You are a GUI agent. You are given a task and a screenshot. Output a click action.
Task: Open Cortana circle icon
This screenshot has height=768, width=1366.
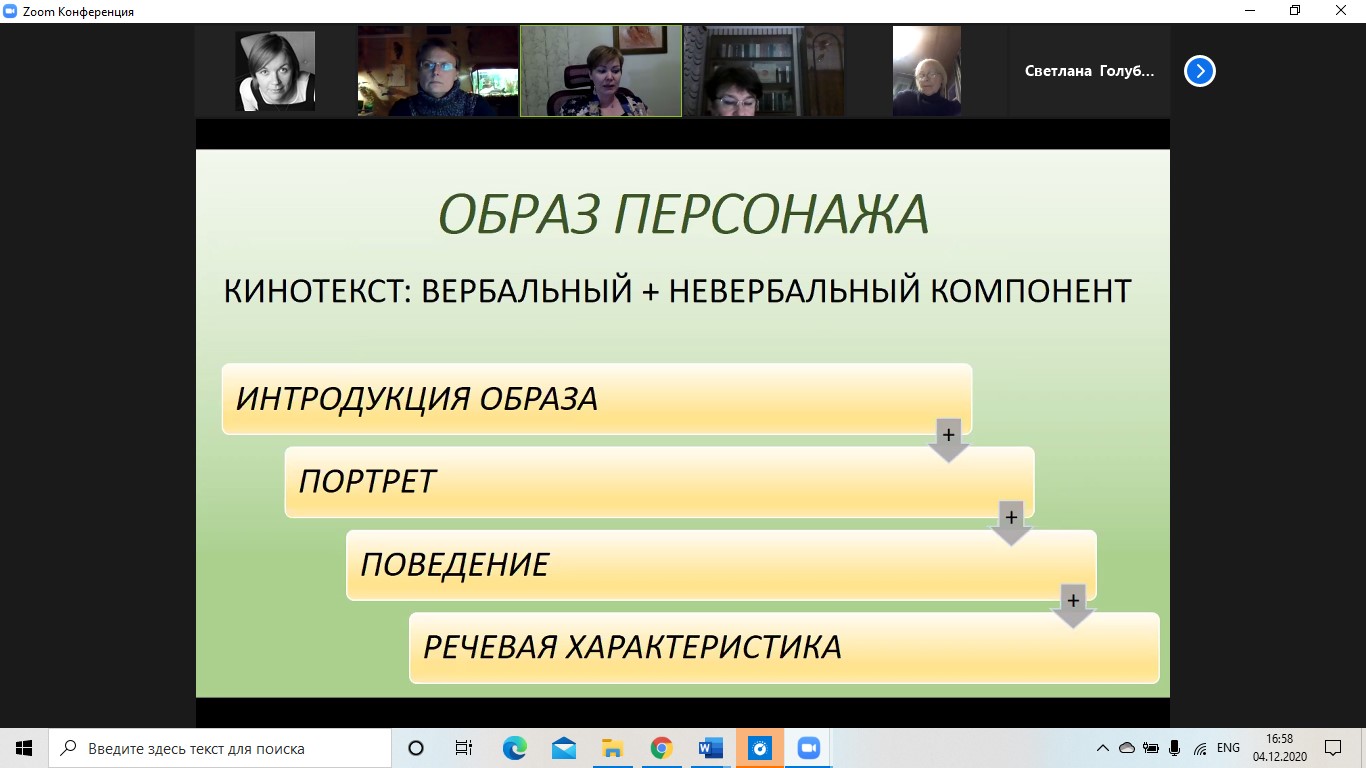coord(416,748)
